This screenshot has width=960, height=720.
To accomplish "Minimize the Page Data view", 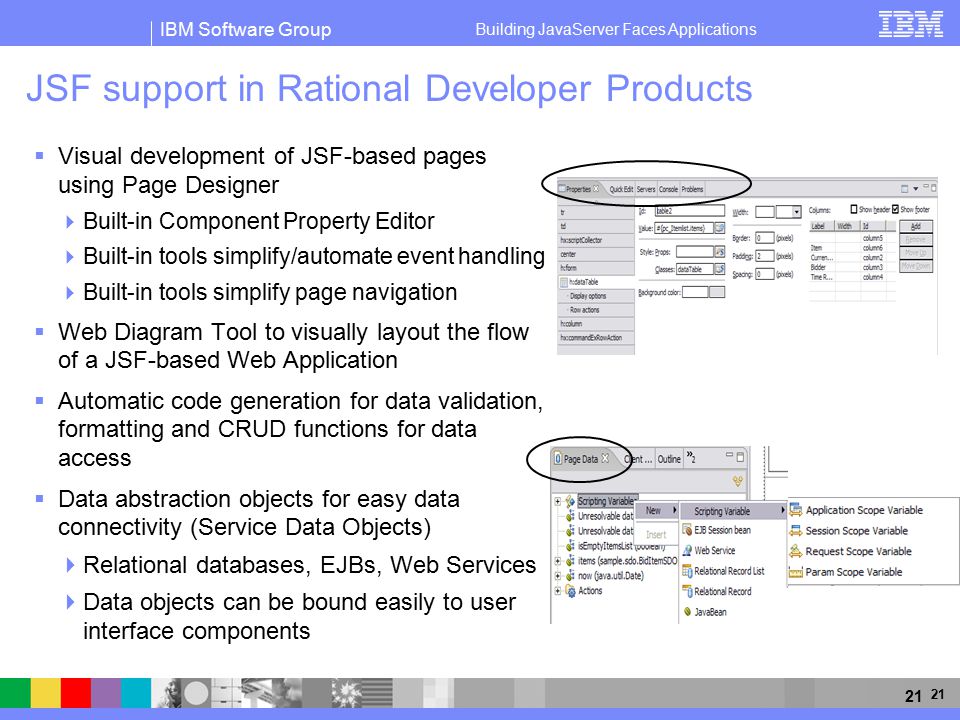I will pos(730,455).
